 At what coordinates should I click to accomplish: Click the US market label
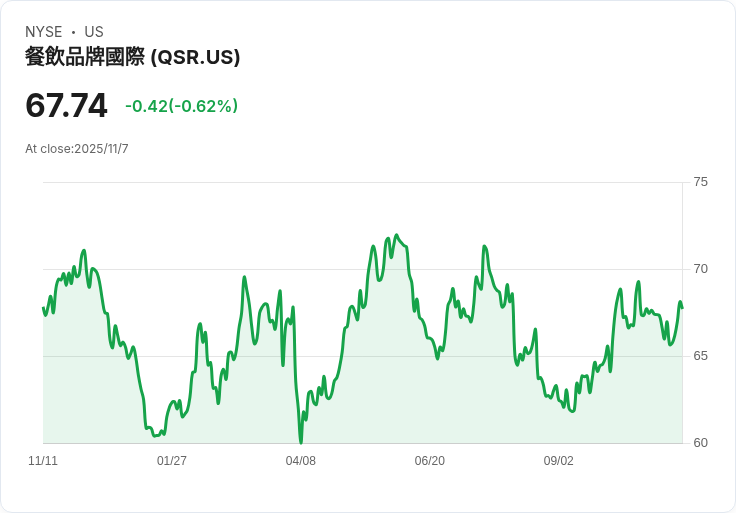pyautogui.click(x=94, y=32)
